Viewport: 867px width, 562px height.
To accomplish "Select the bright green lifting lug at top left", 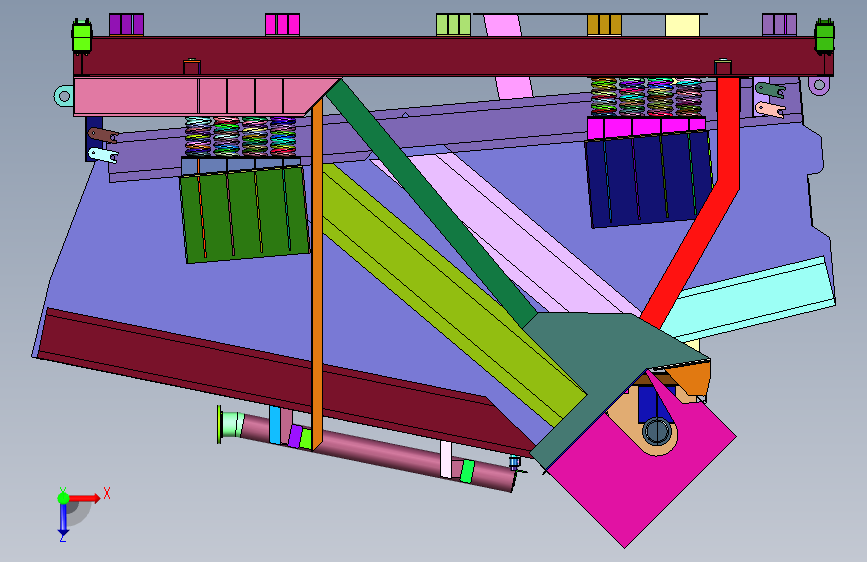I will (x=82, y=37).
